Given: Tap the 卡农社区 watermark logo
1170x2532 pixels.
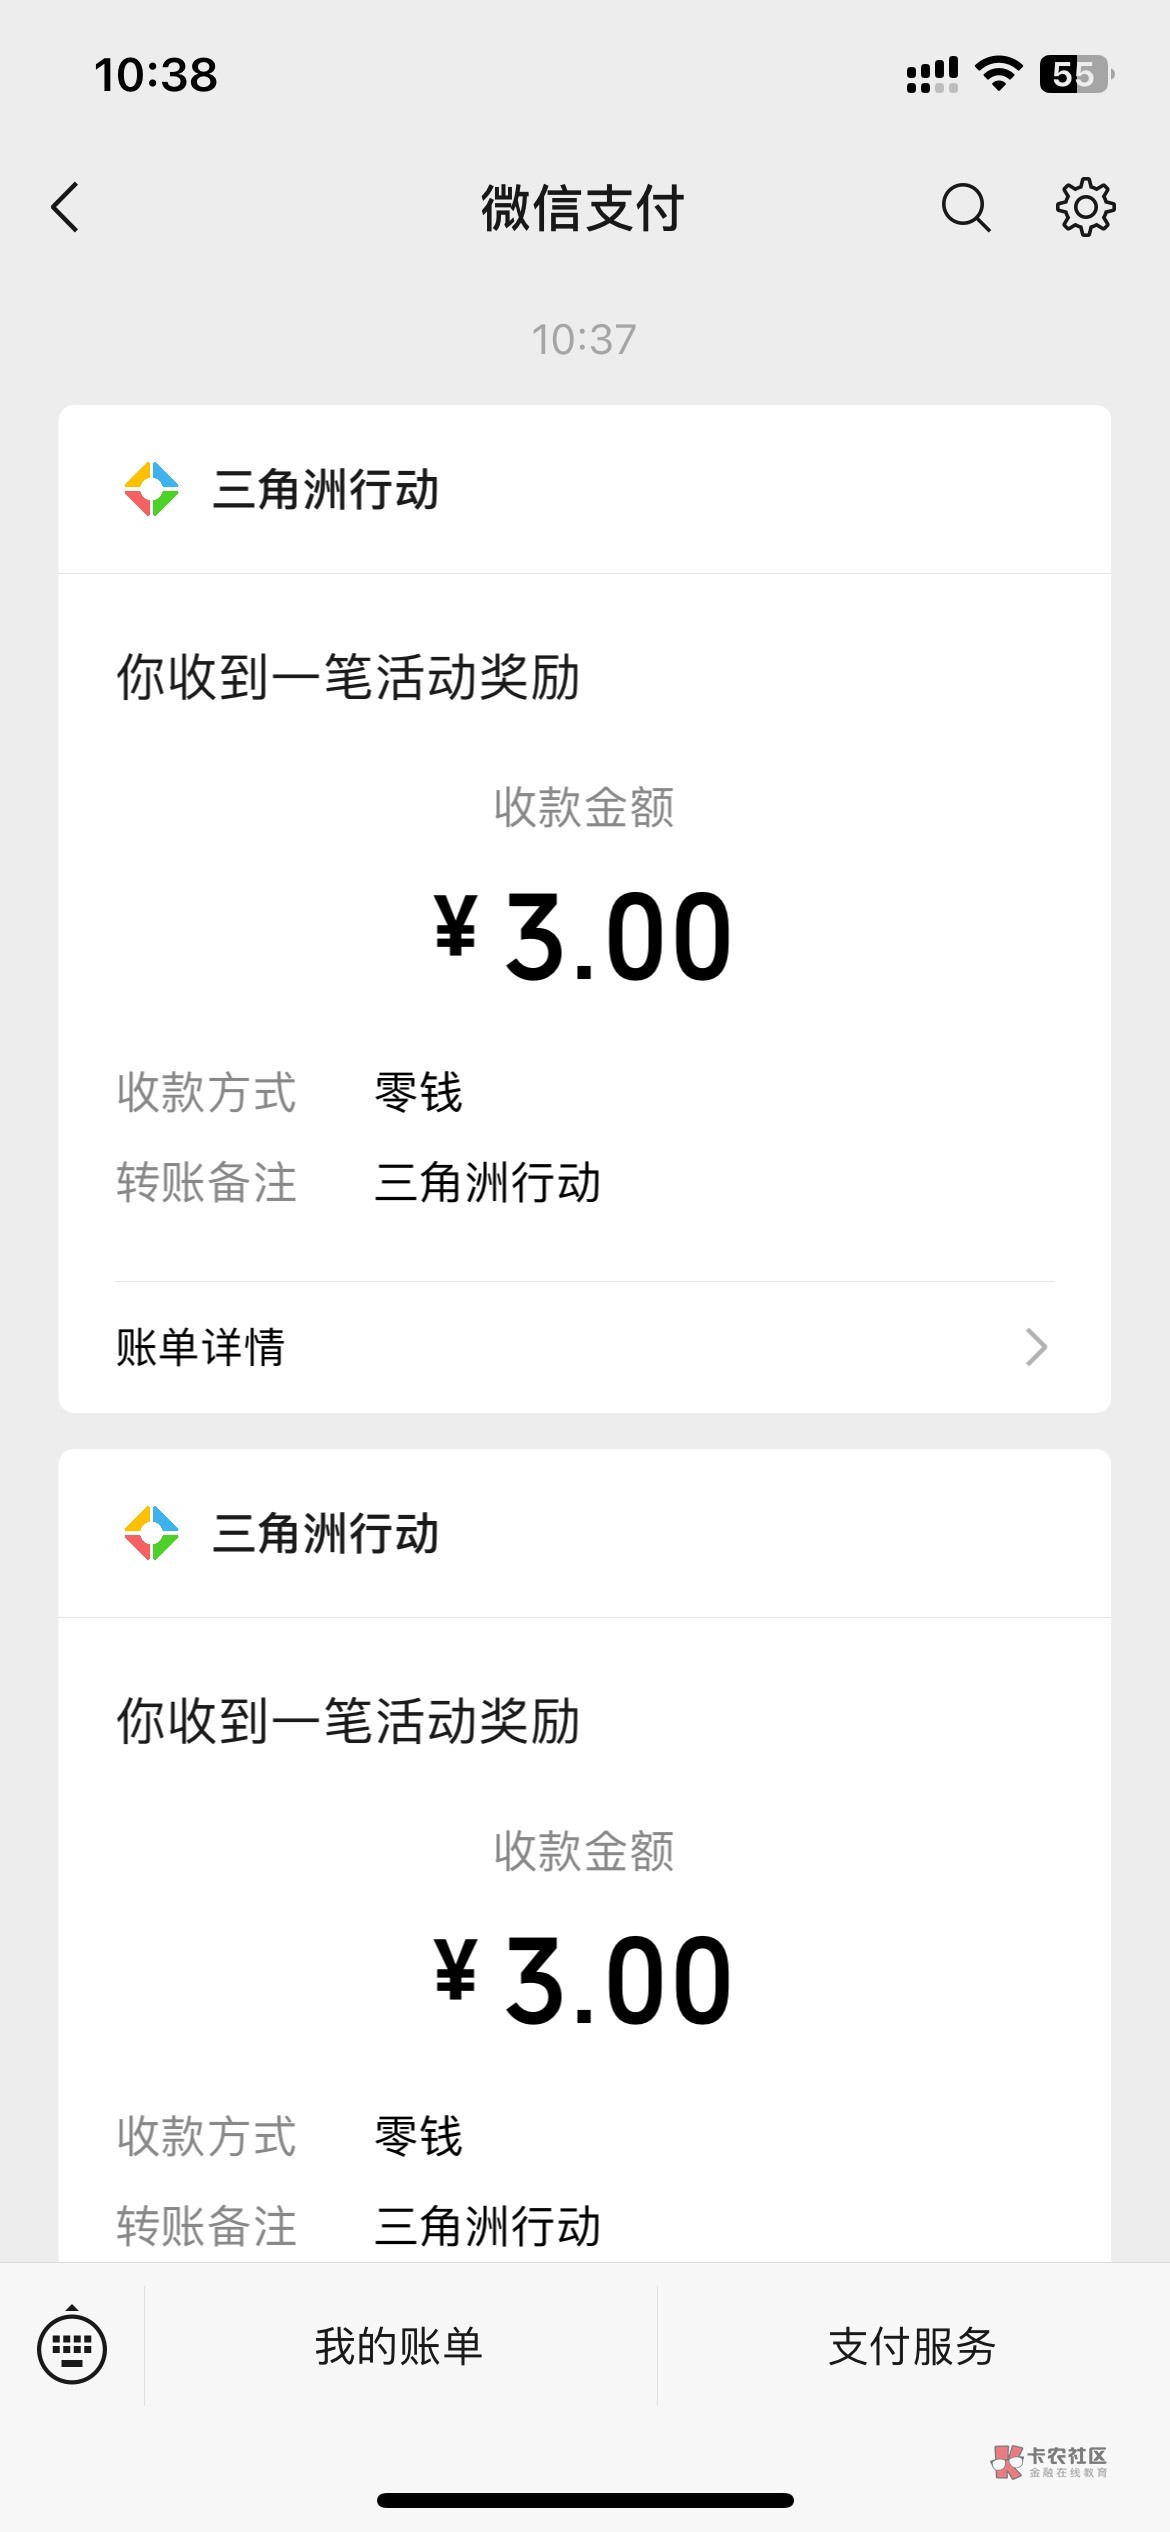Looking at the screenshot, I should [1049, 2462].
